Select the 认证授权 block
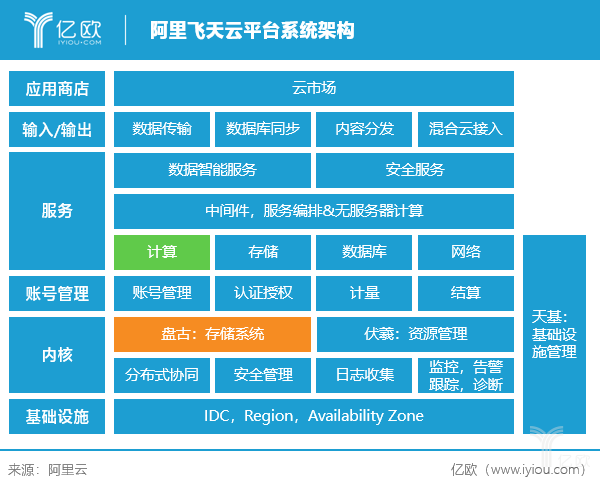This screenshot has height=477, width=600. click(263, 293)
